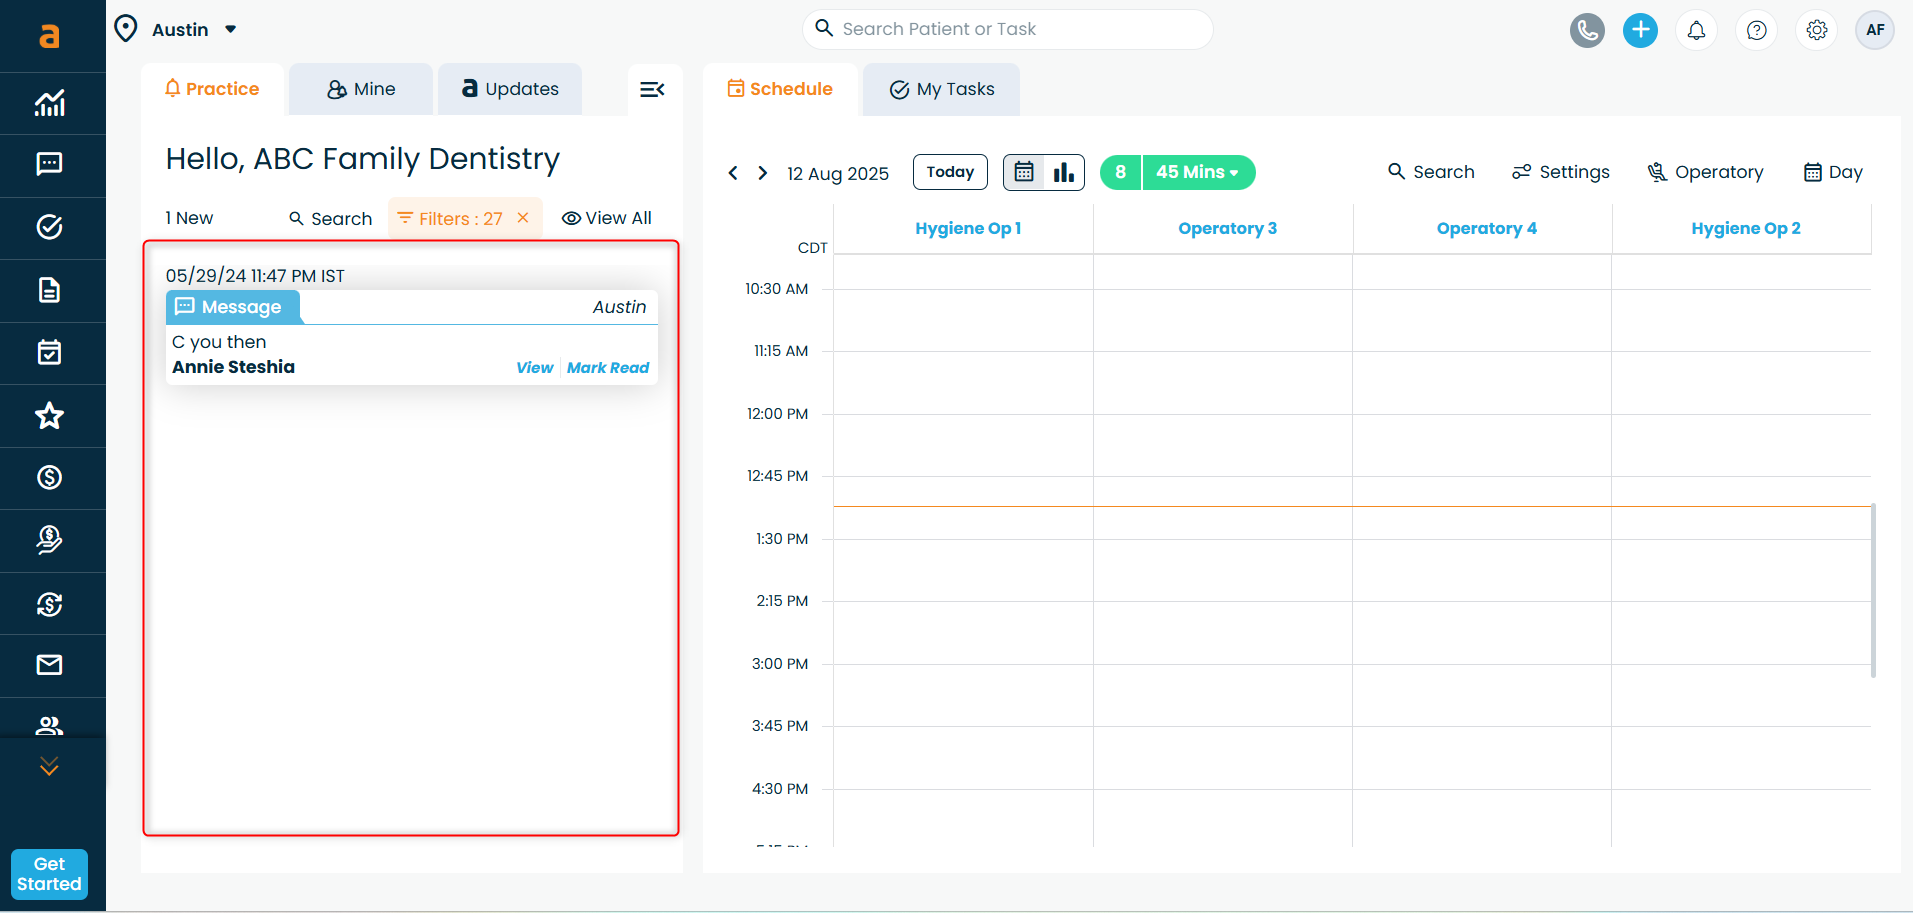The height and width of the screenshot is (913, 1913).
Task: Expand more sidebar items with double chevron
Action: 49,767
